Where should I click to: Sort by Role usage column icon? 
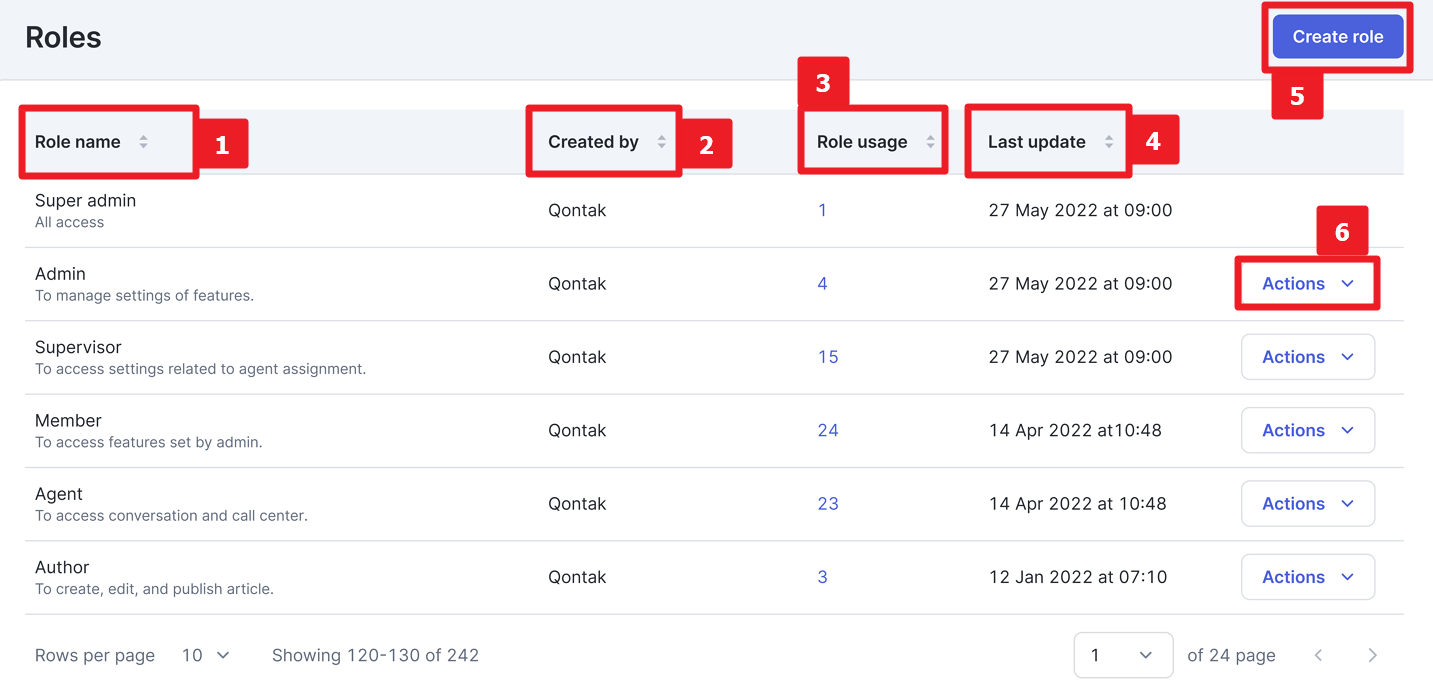point(931,142)
